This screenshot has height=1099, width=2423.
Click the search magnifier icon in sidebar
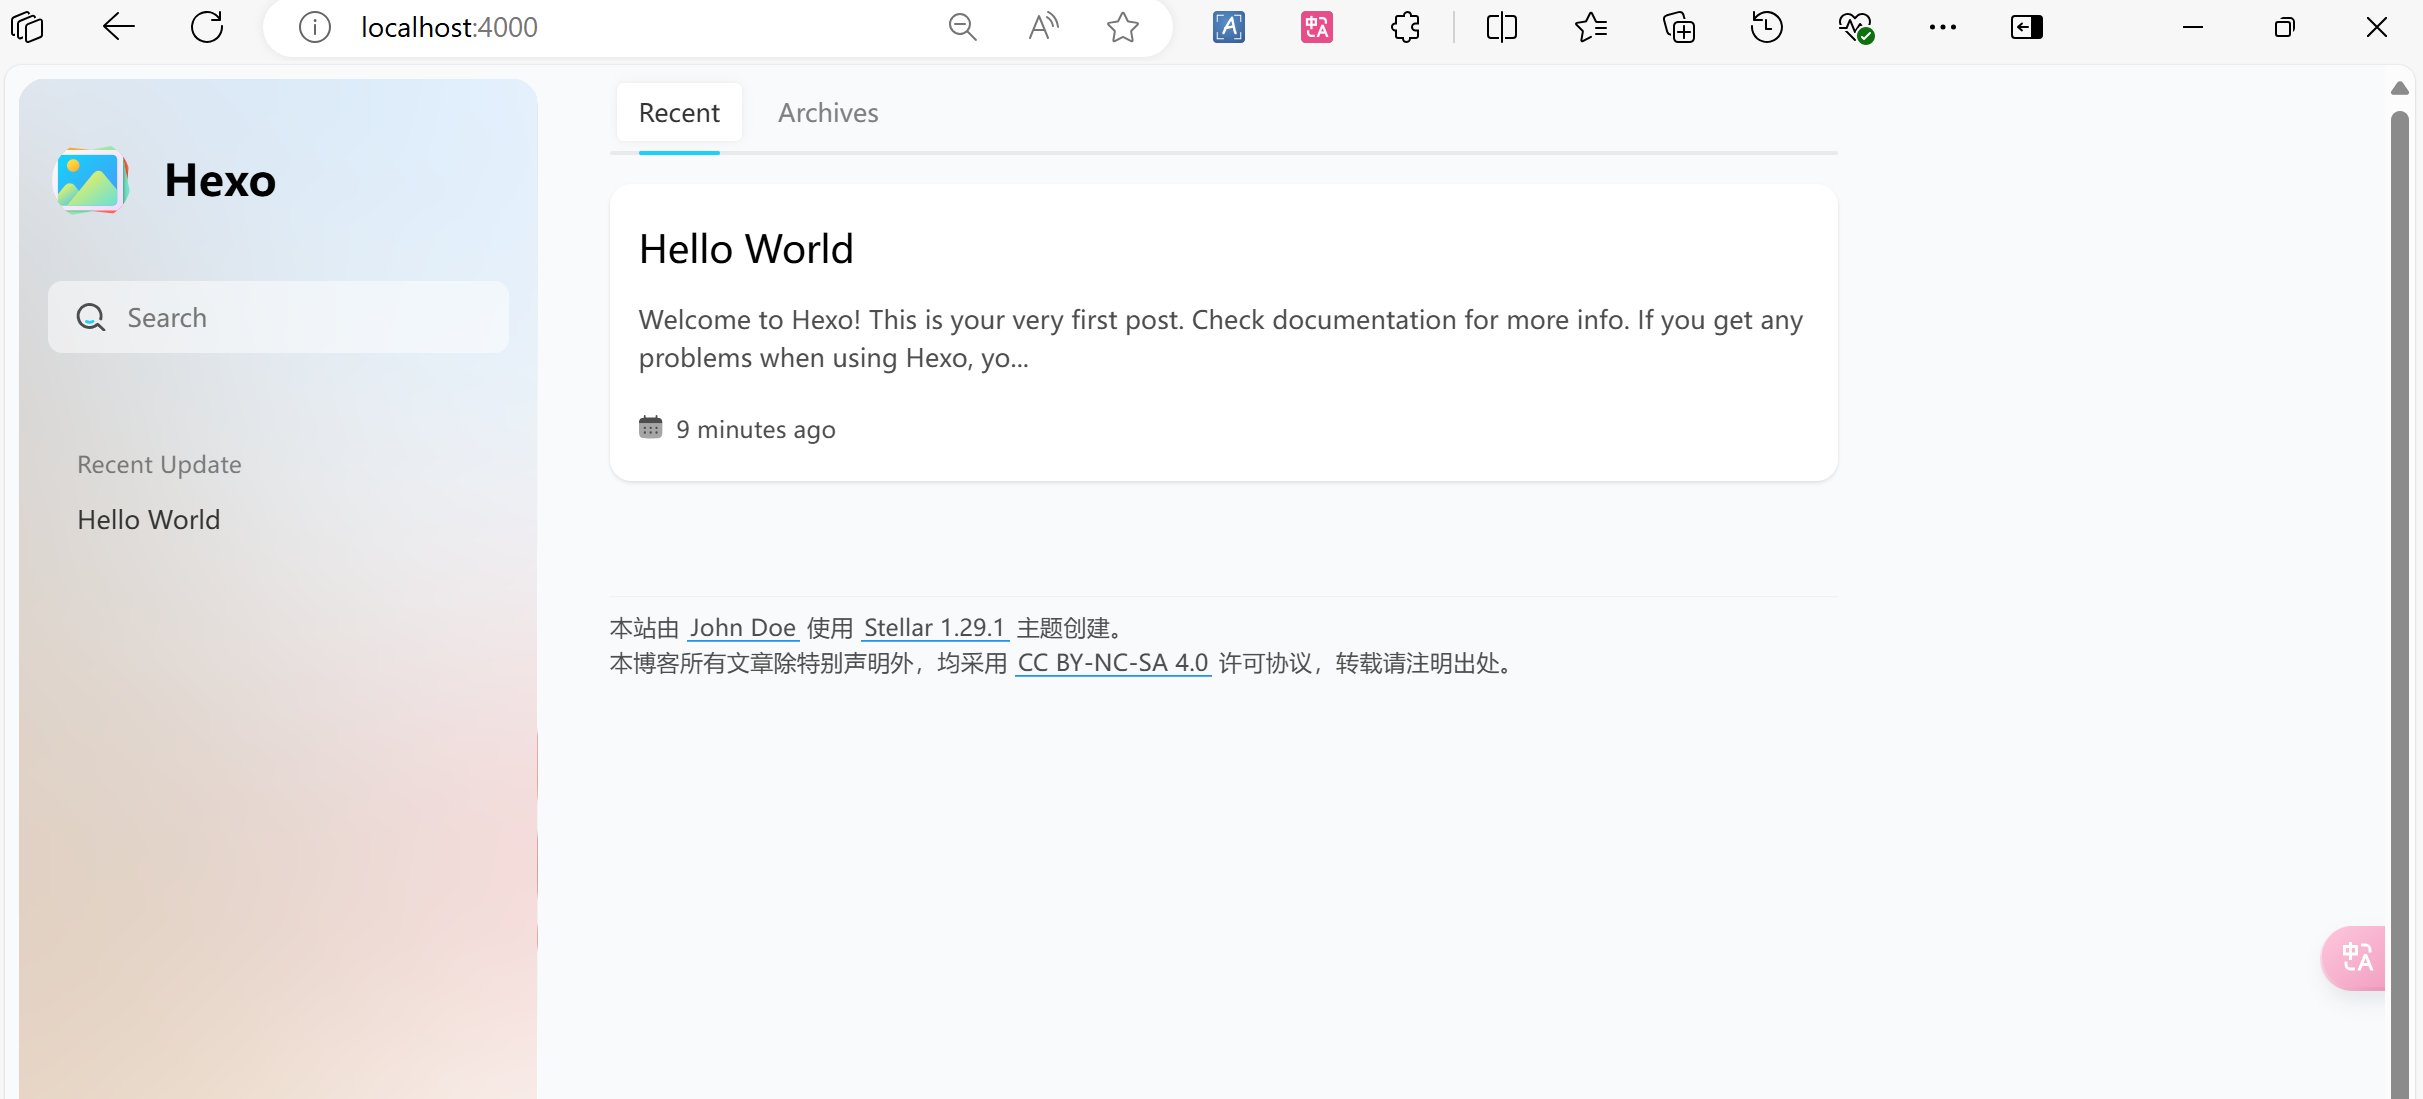[x=91, y=317]
